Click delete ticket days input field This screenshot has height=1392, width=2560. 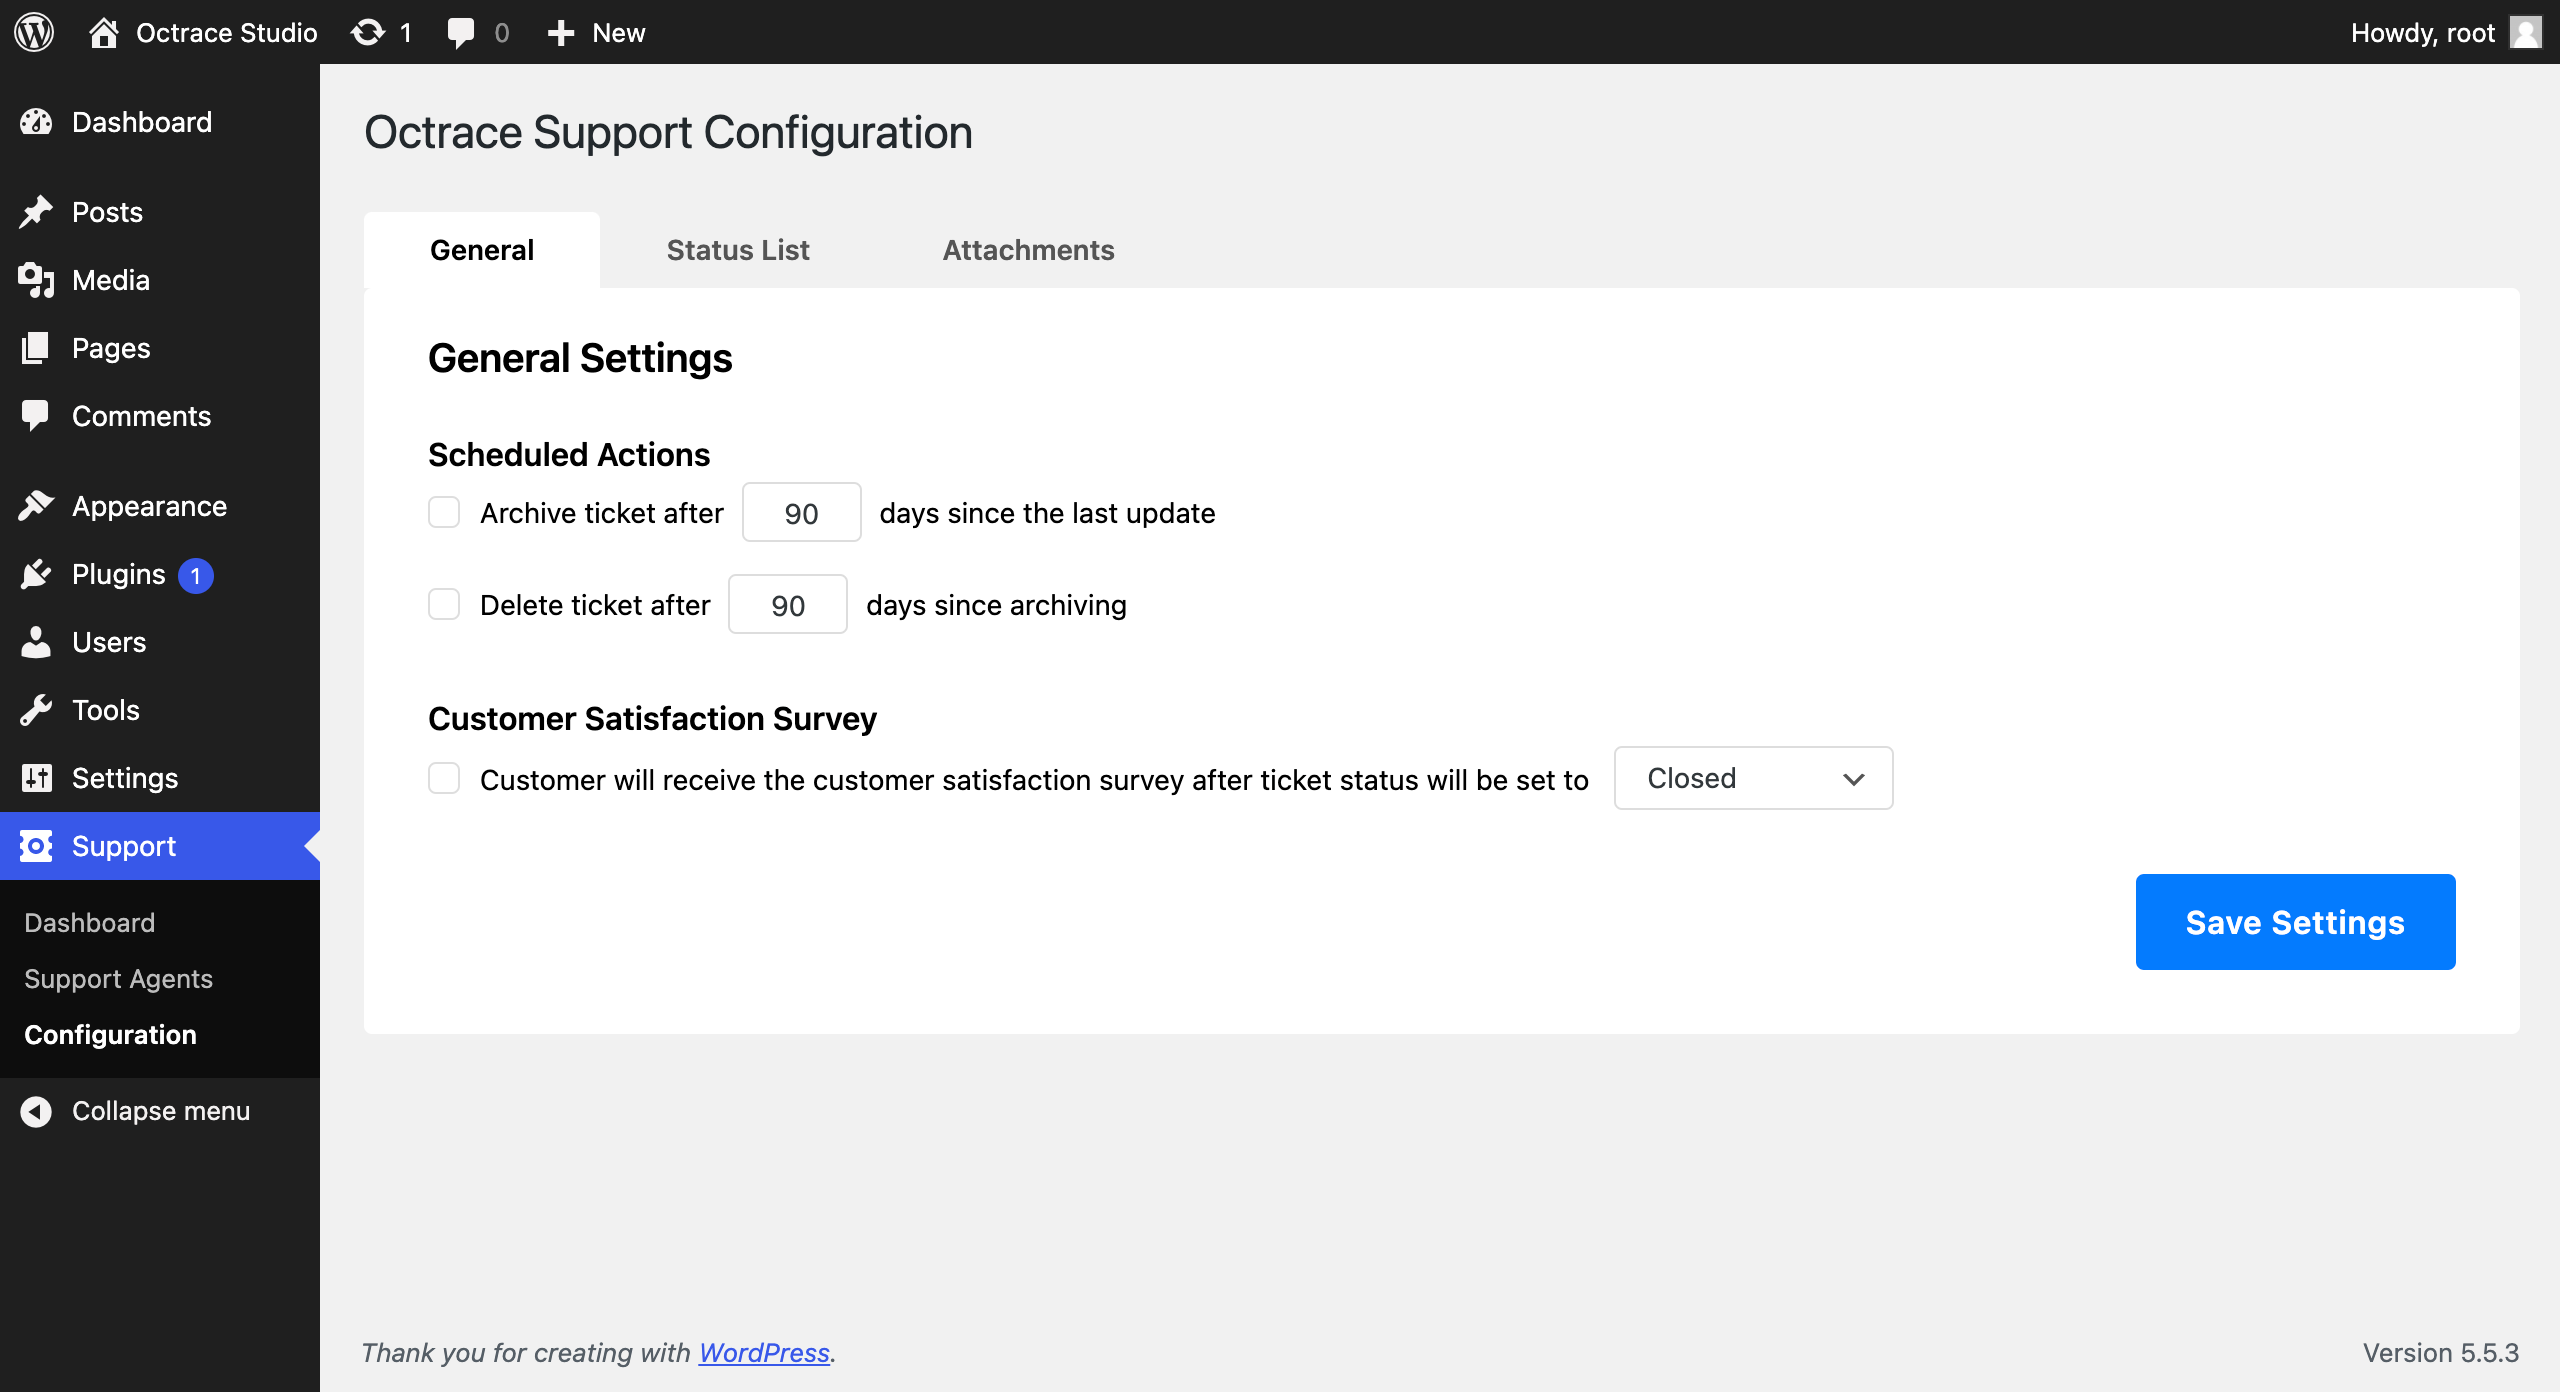pos(788,603)
